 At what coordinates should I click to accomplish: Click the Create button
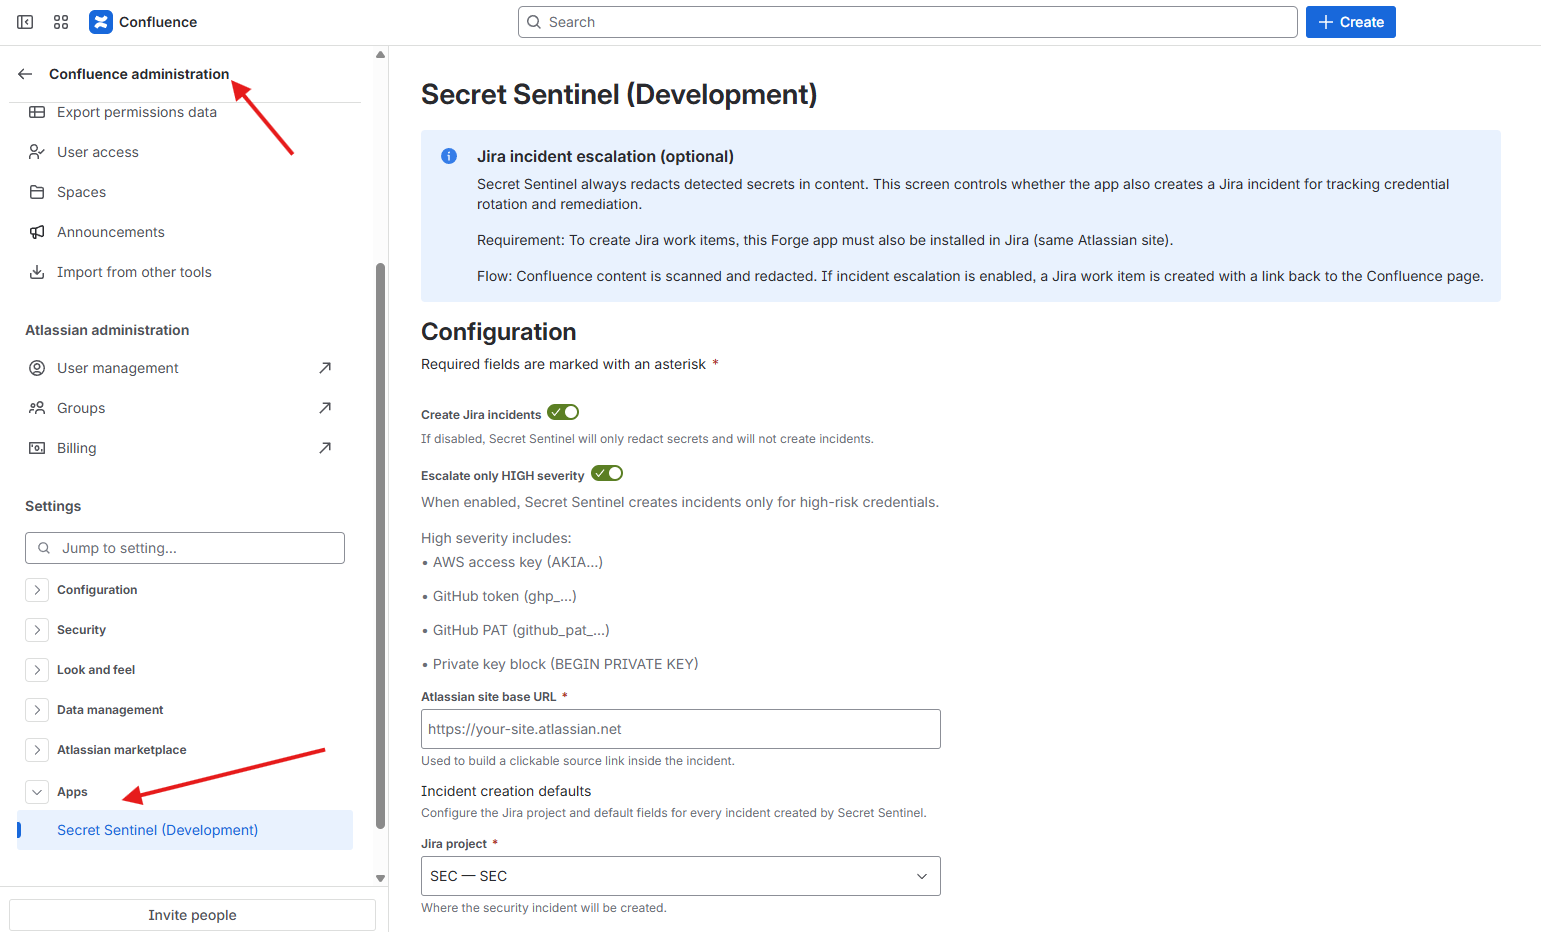point(1350,21)
